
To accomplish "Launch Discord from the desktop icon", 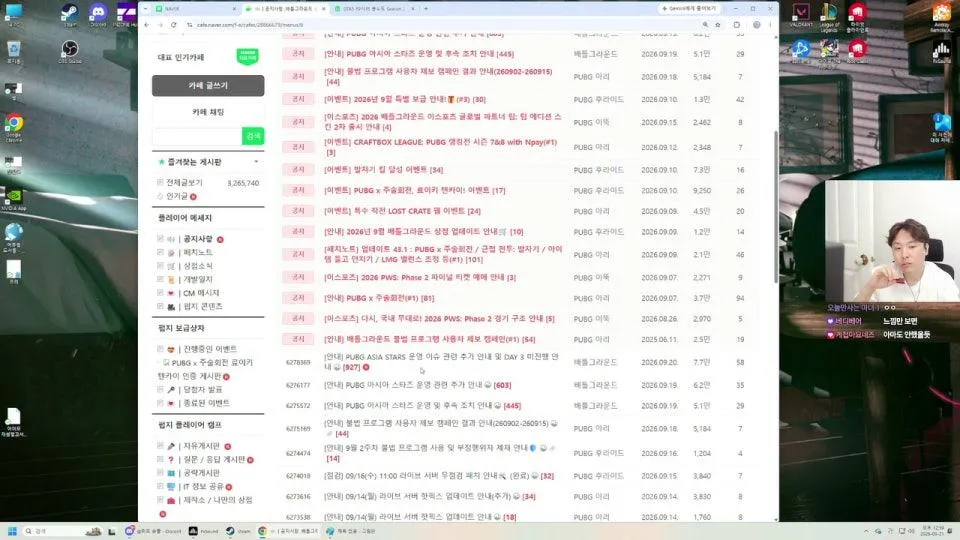I will 98,15.
